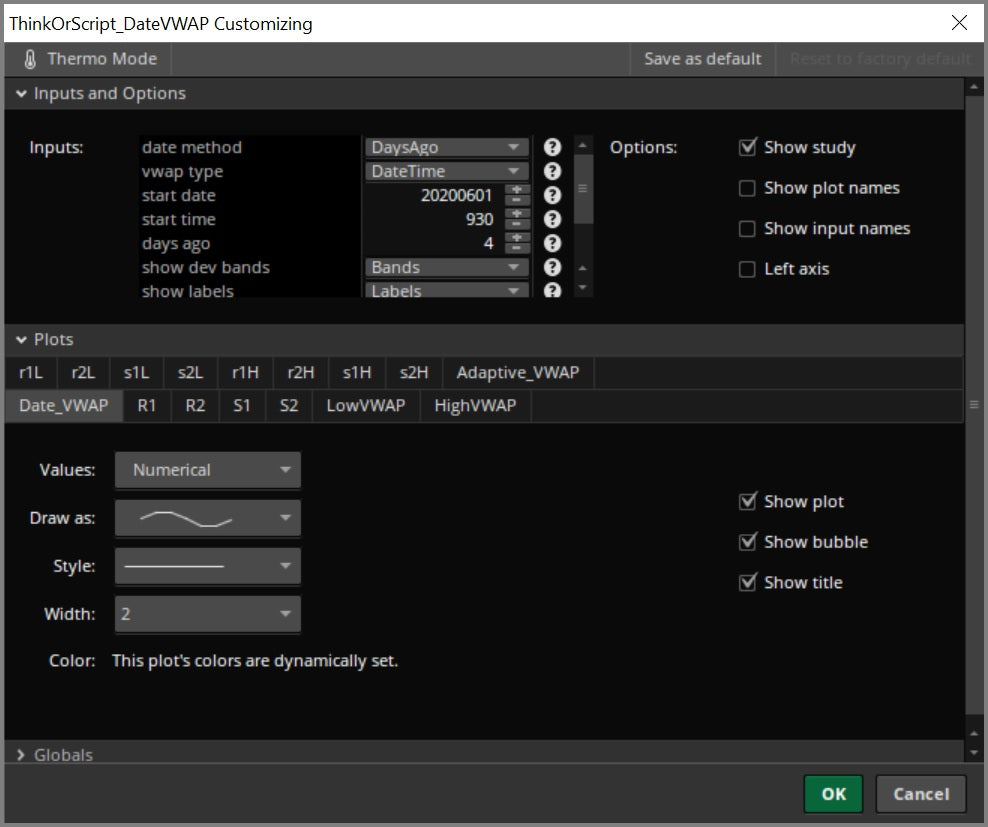Open help for the vwap type input
Image resolution: width=988 pixels, height=827 pixels.
pos(552,171)
